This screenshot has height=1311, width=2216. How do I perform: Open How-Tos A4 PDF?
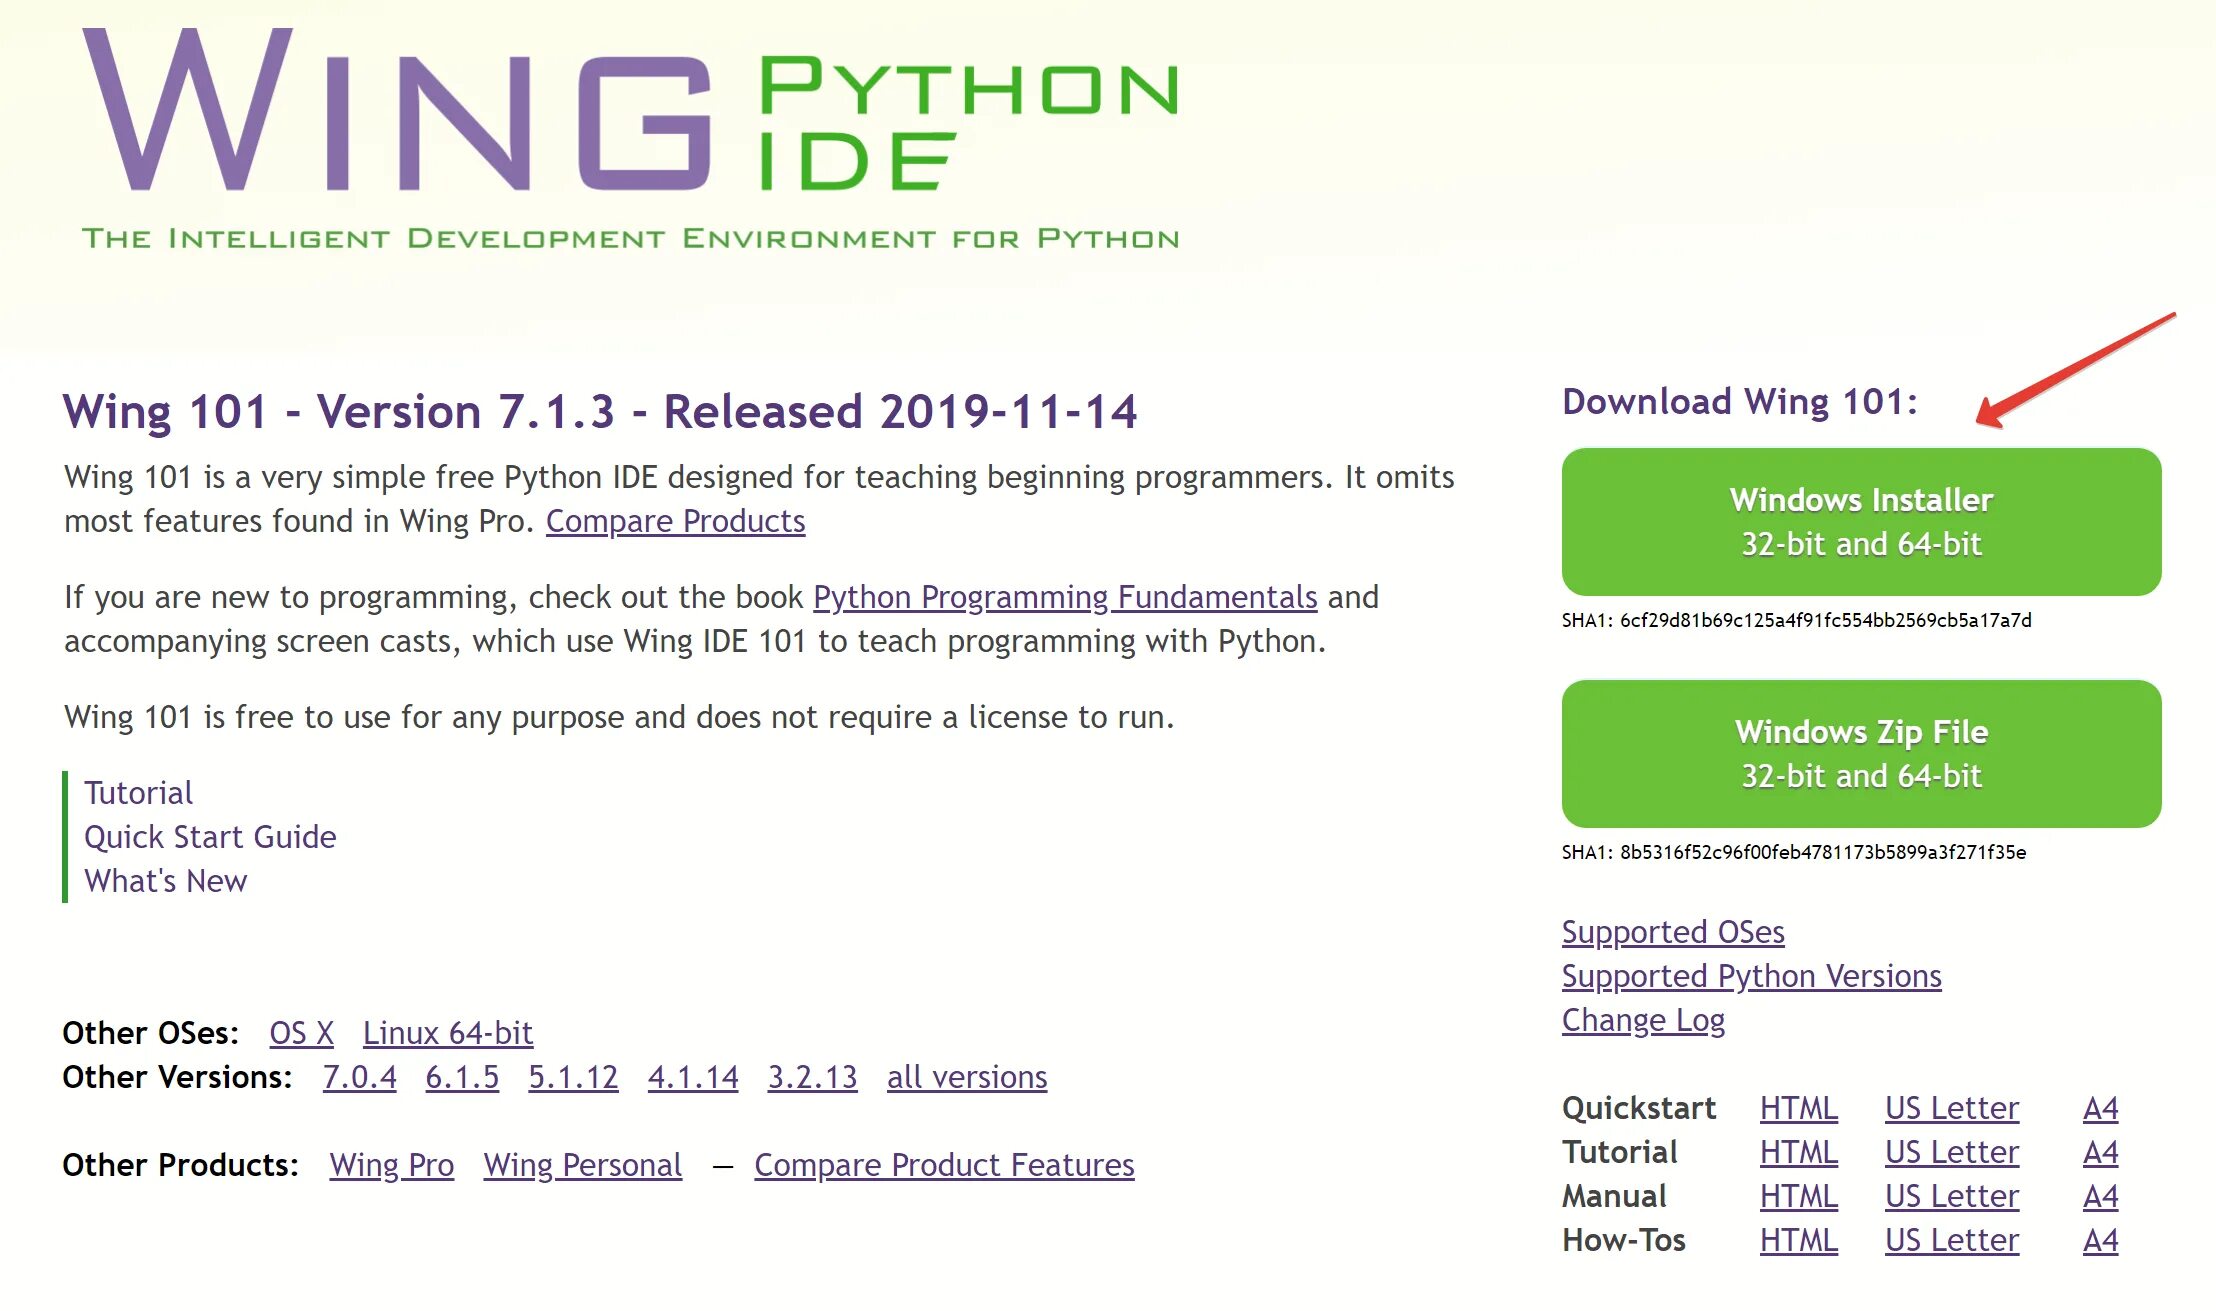2101,1240
